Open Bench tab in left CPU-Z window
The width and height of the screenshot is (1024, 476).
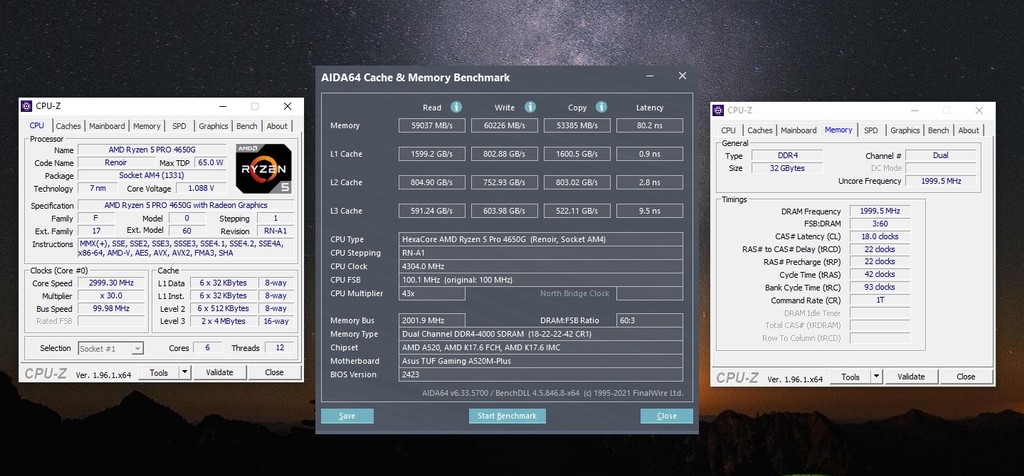247,126
